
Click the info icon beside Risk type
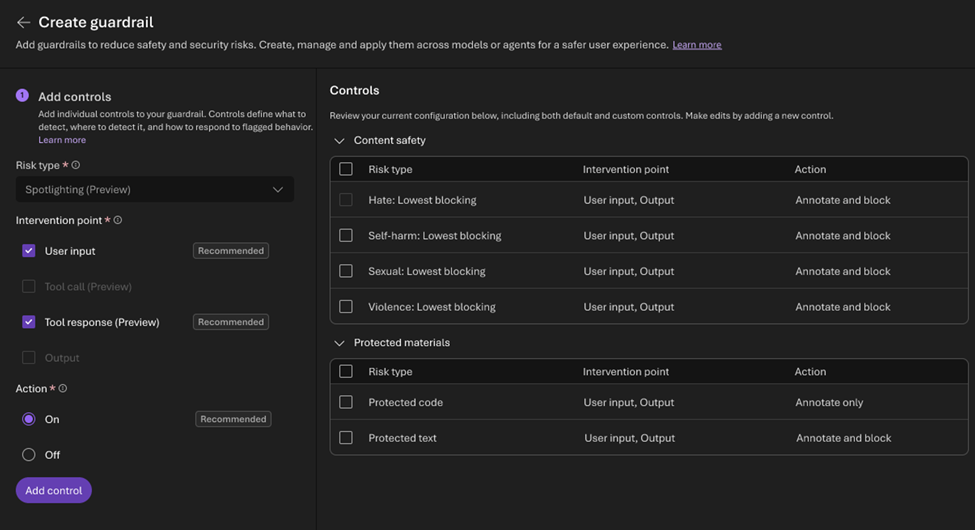coord(76,165)
